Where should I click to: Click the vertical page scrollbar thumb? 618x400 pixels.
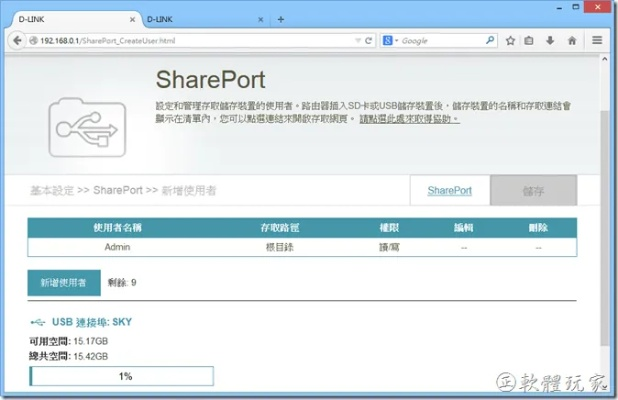[x=605, y=229]
